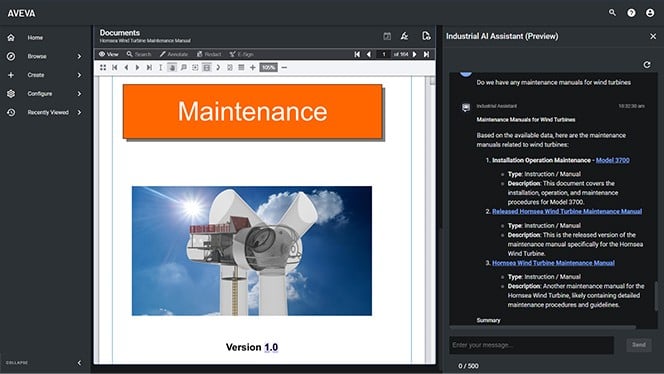Click the AVEVA logo
Image resolution: width=664 pixels, height=374 pixels.
[21, 13]
